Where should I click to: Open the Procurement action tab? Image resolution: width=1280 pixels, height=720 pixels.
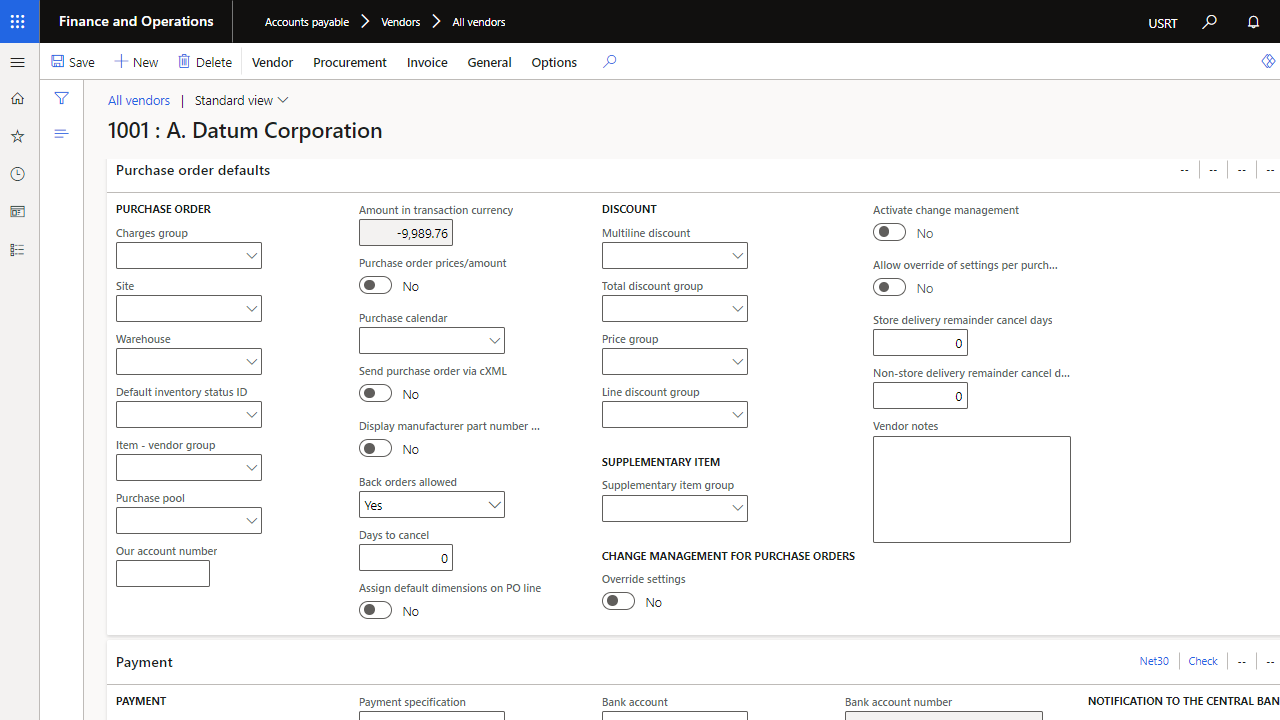pos(350,62)
